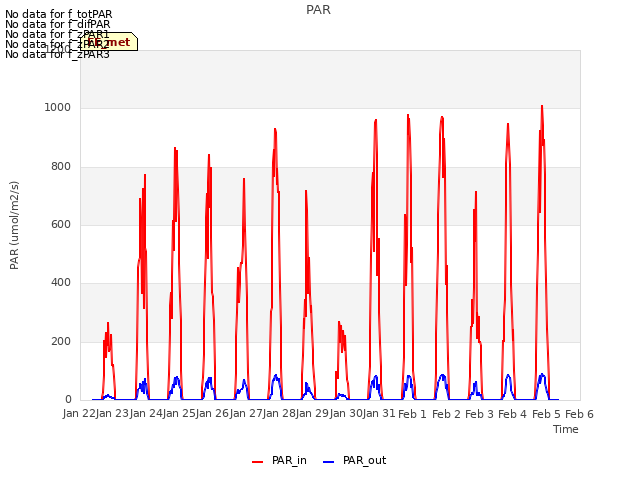Toggle the PAR_out legend entry

(354, 461)
